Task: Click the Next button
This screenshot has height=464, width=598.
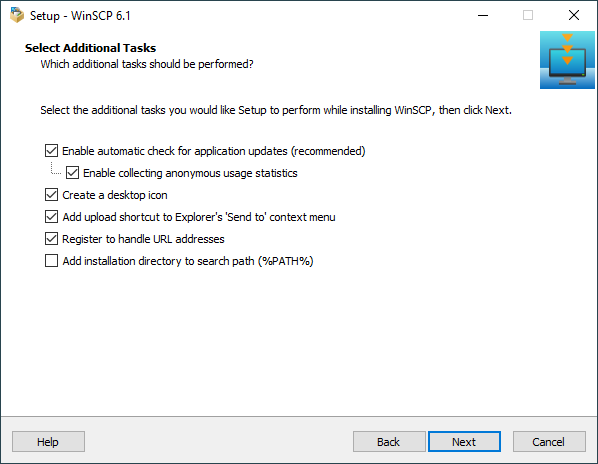Action: tap(464, 442)
